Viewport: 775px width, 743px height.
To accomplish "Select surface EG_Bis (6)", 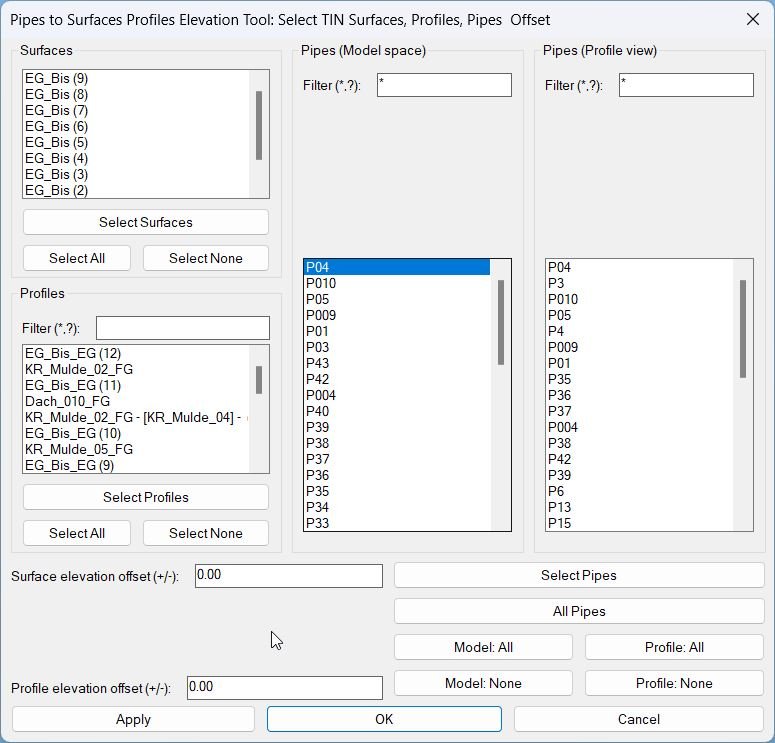I will click(136, 126).
